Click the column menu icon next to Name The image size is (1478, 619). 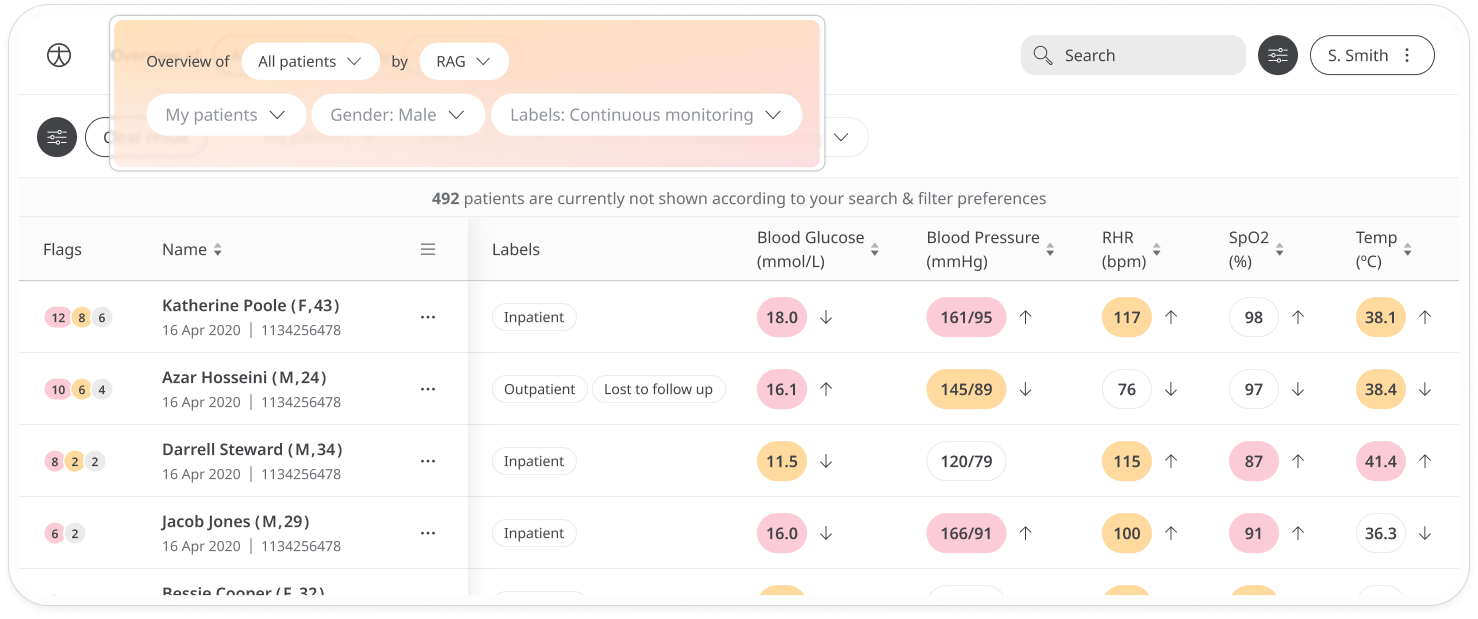[x=428, y=250]
